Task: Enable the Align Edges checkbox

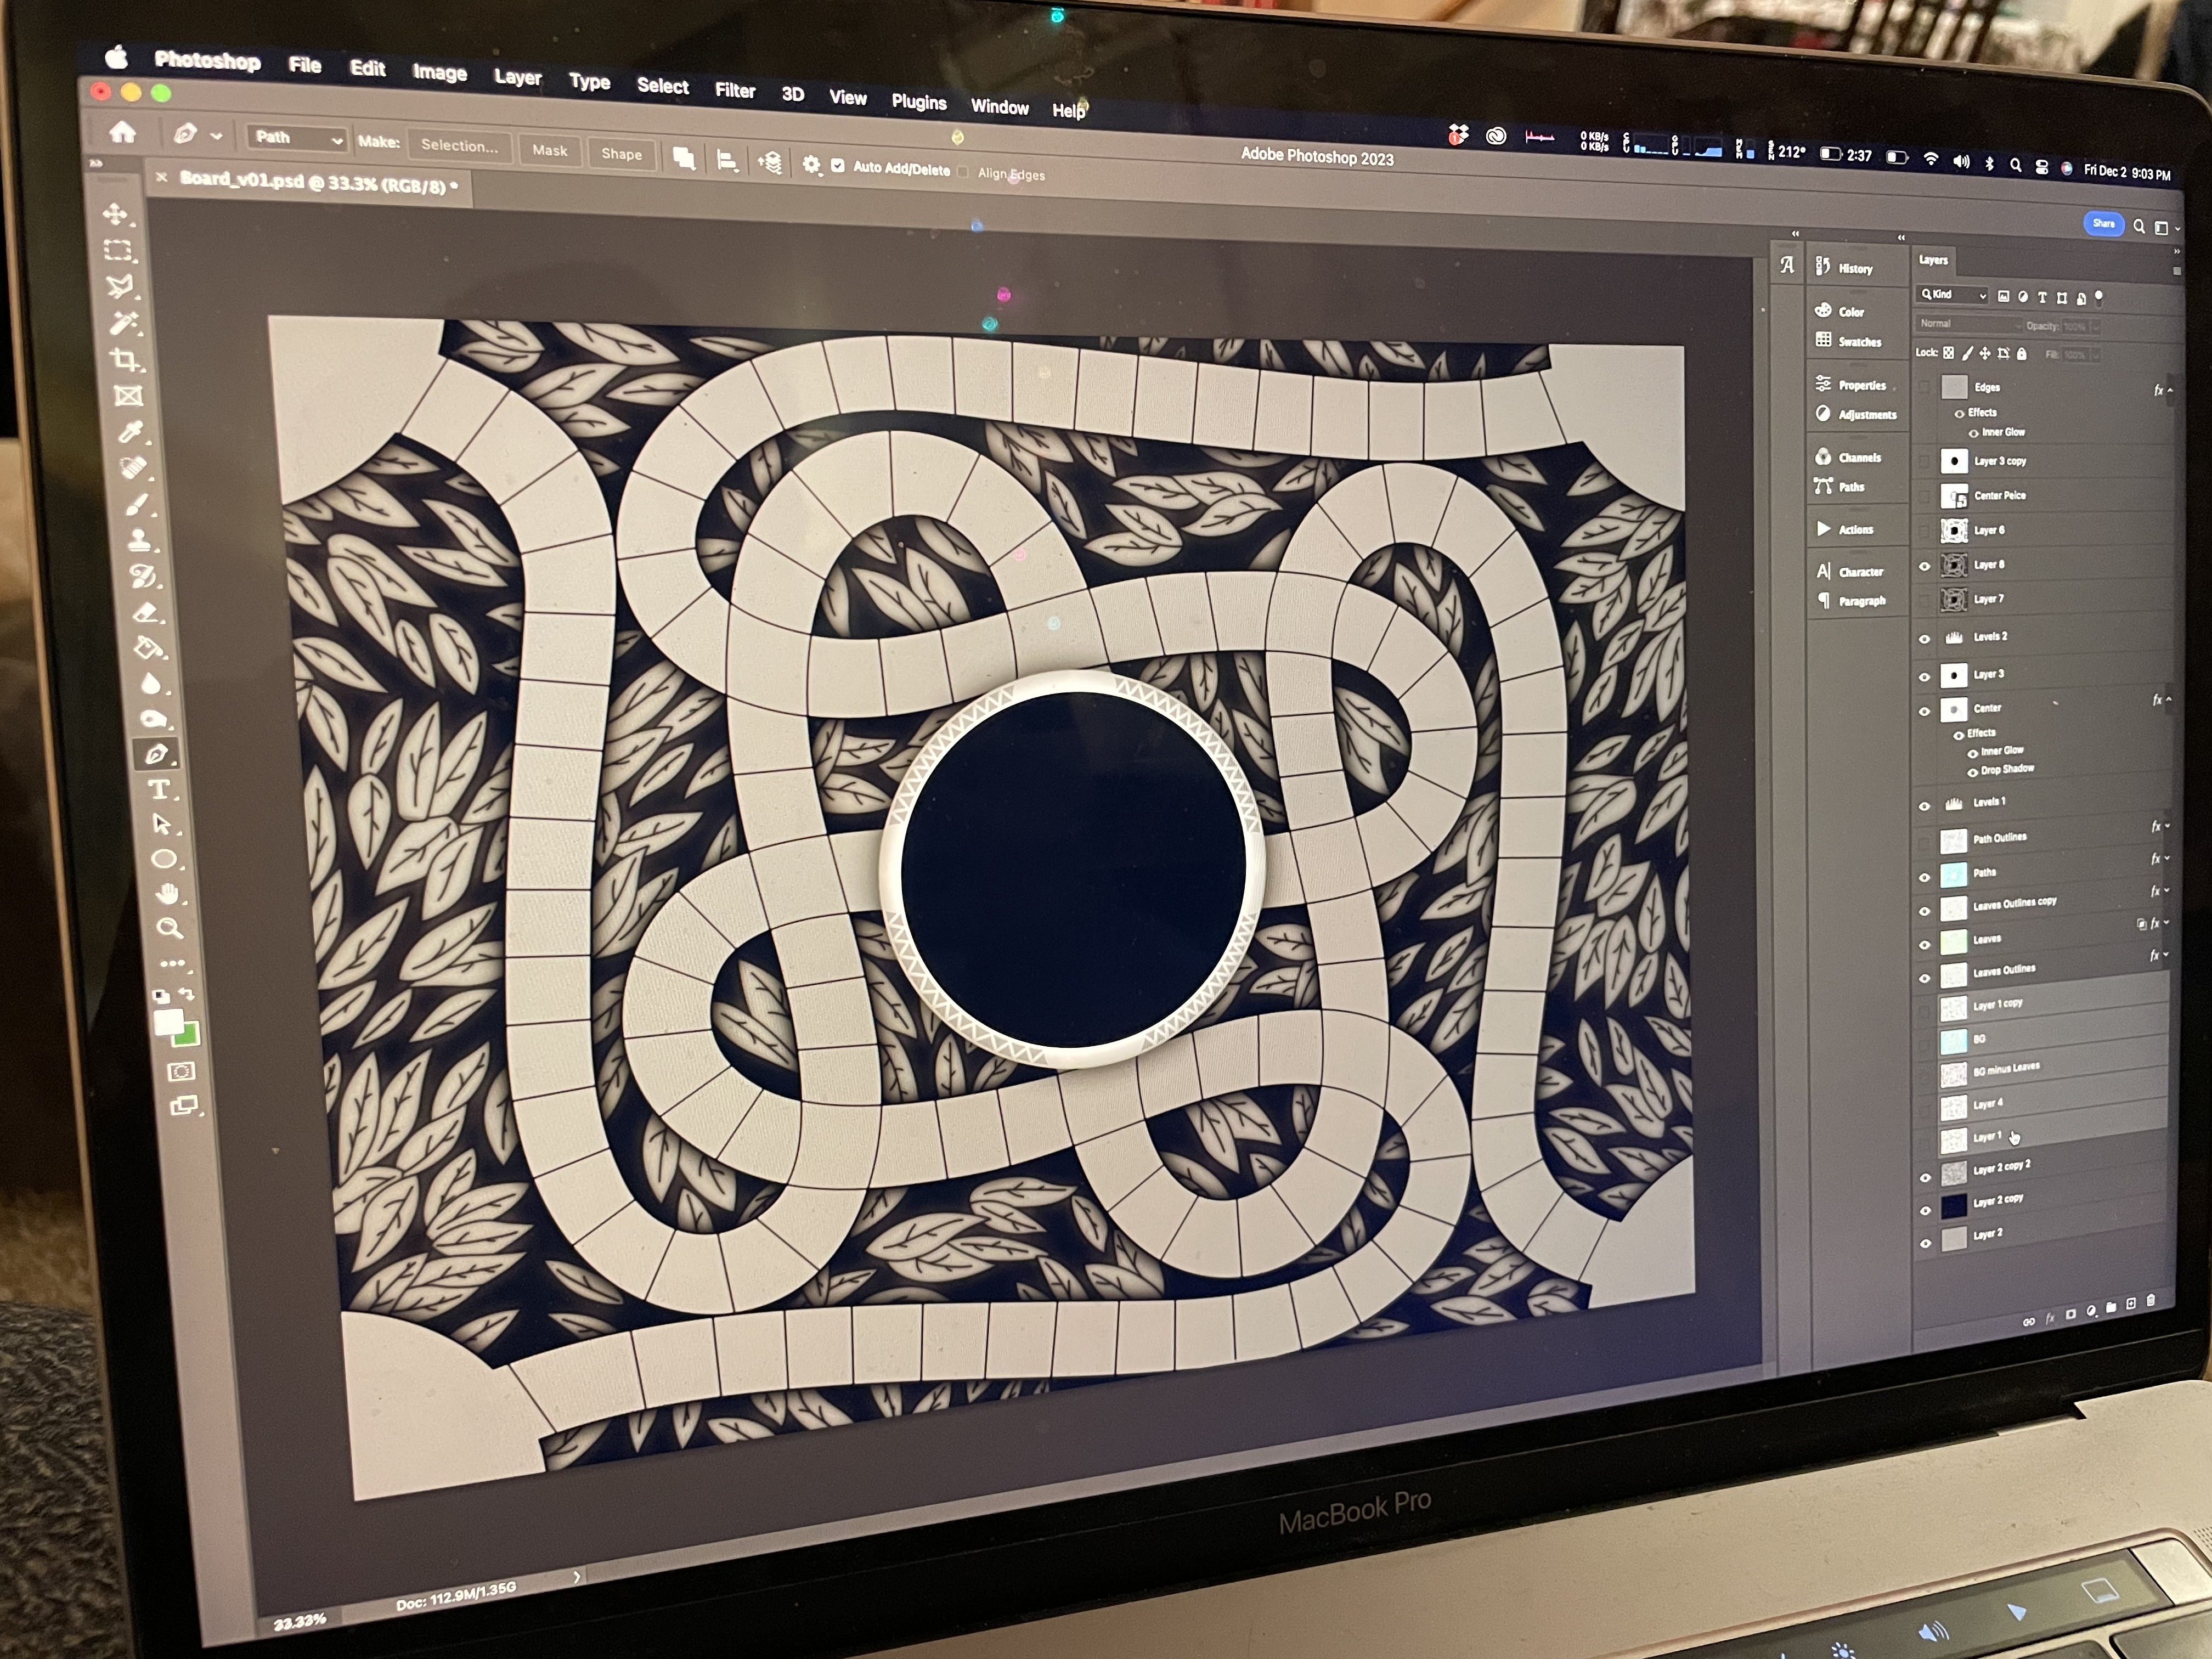Action: point(963,172)
